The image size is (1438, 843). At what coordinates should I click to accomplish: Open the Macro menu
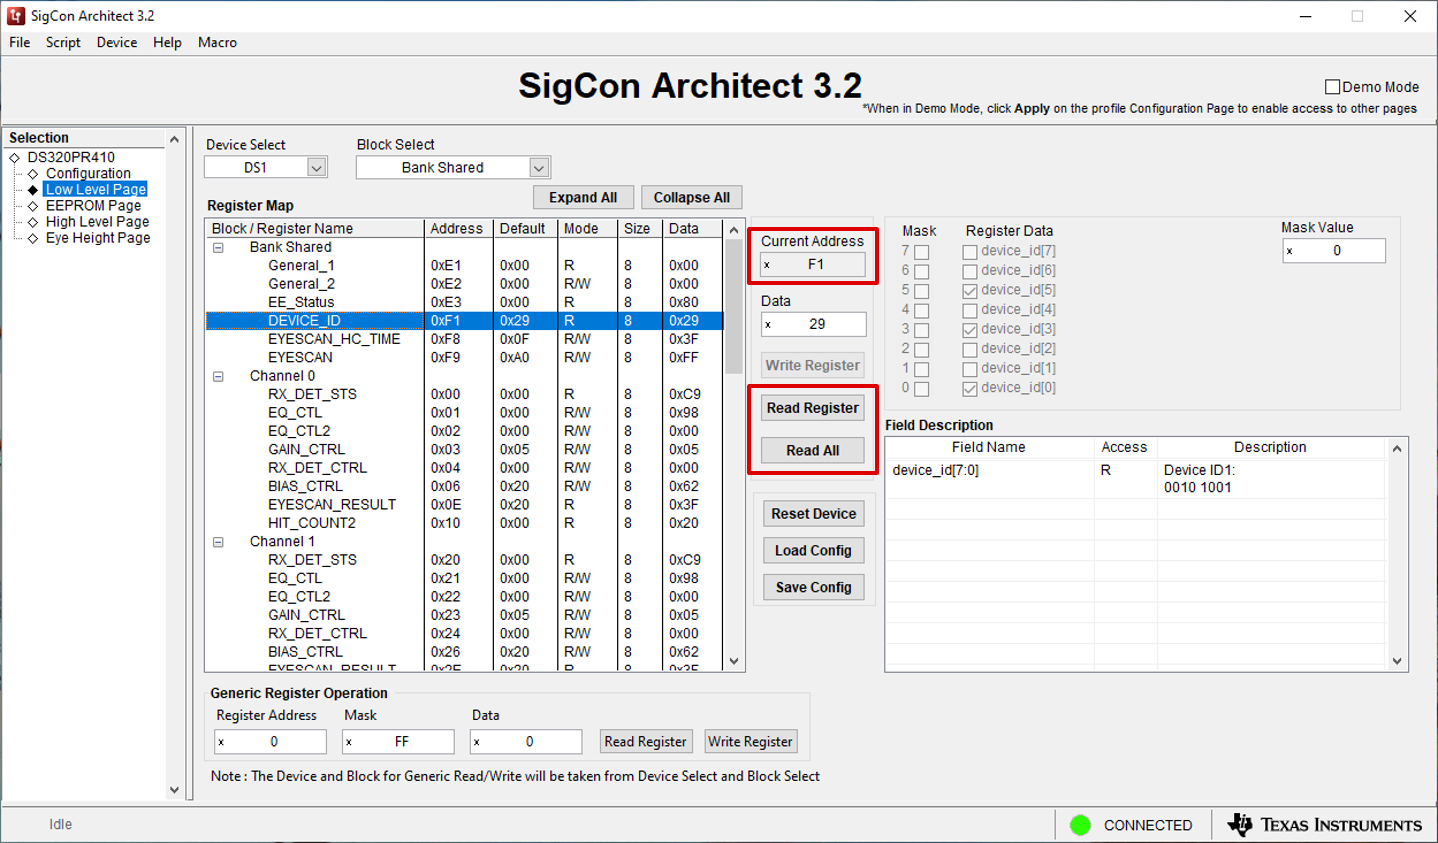[217, 42]
